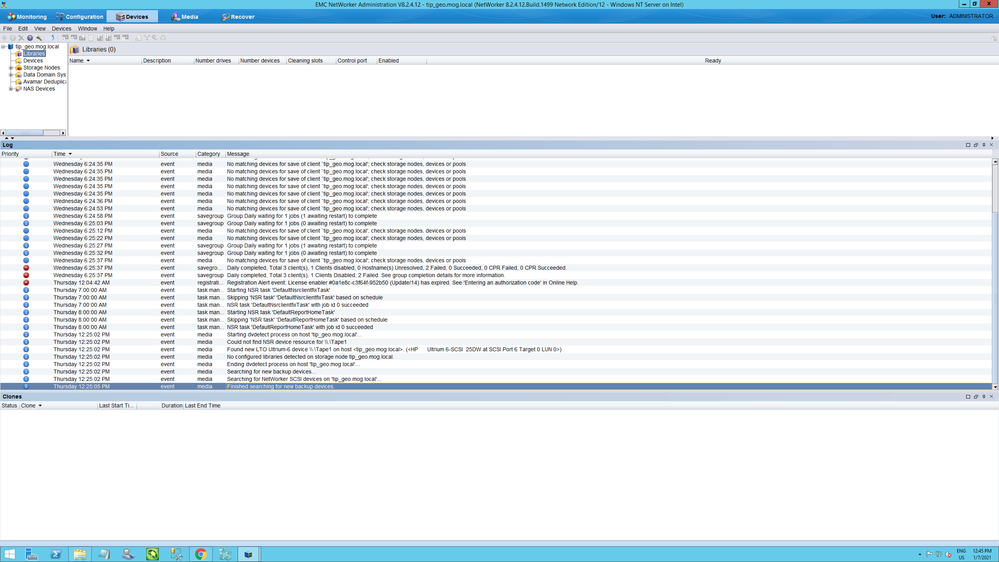Maximize the Log panel
This screenshot has width=999, height=562.
tap(968, 145)
